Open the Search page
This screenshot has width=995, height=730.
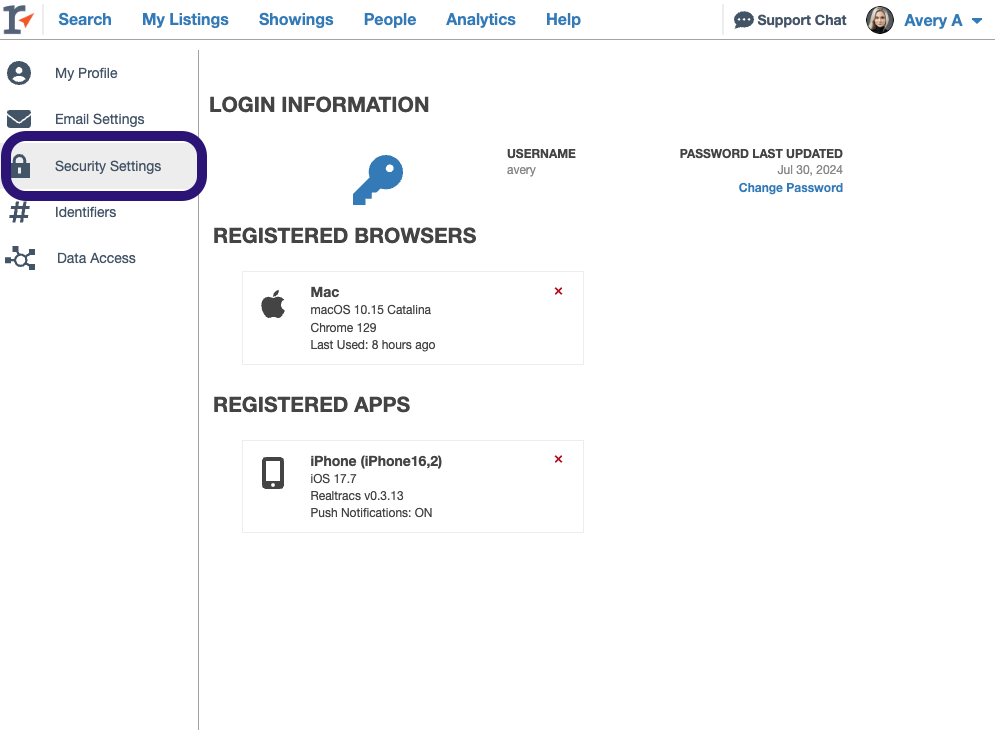pos(84,19)
